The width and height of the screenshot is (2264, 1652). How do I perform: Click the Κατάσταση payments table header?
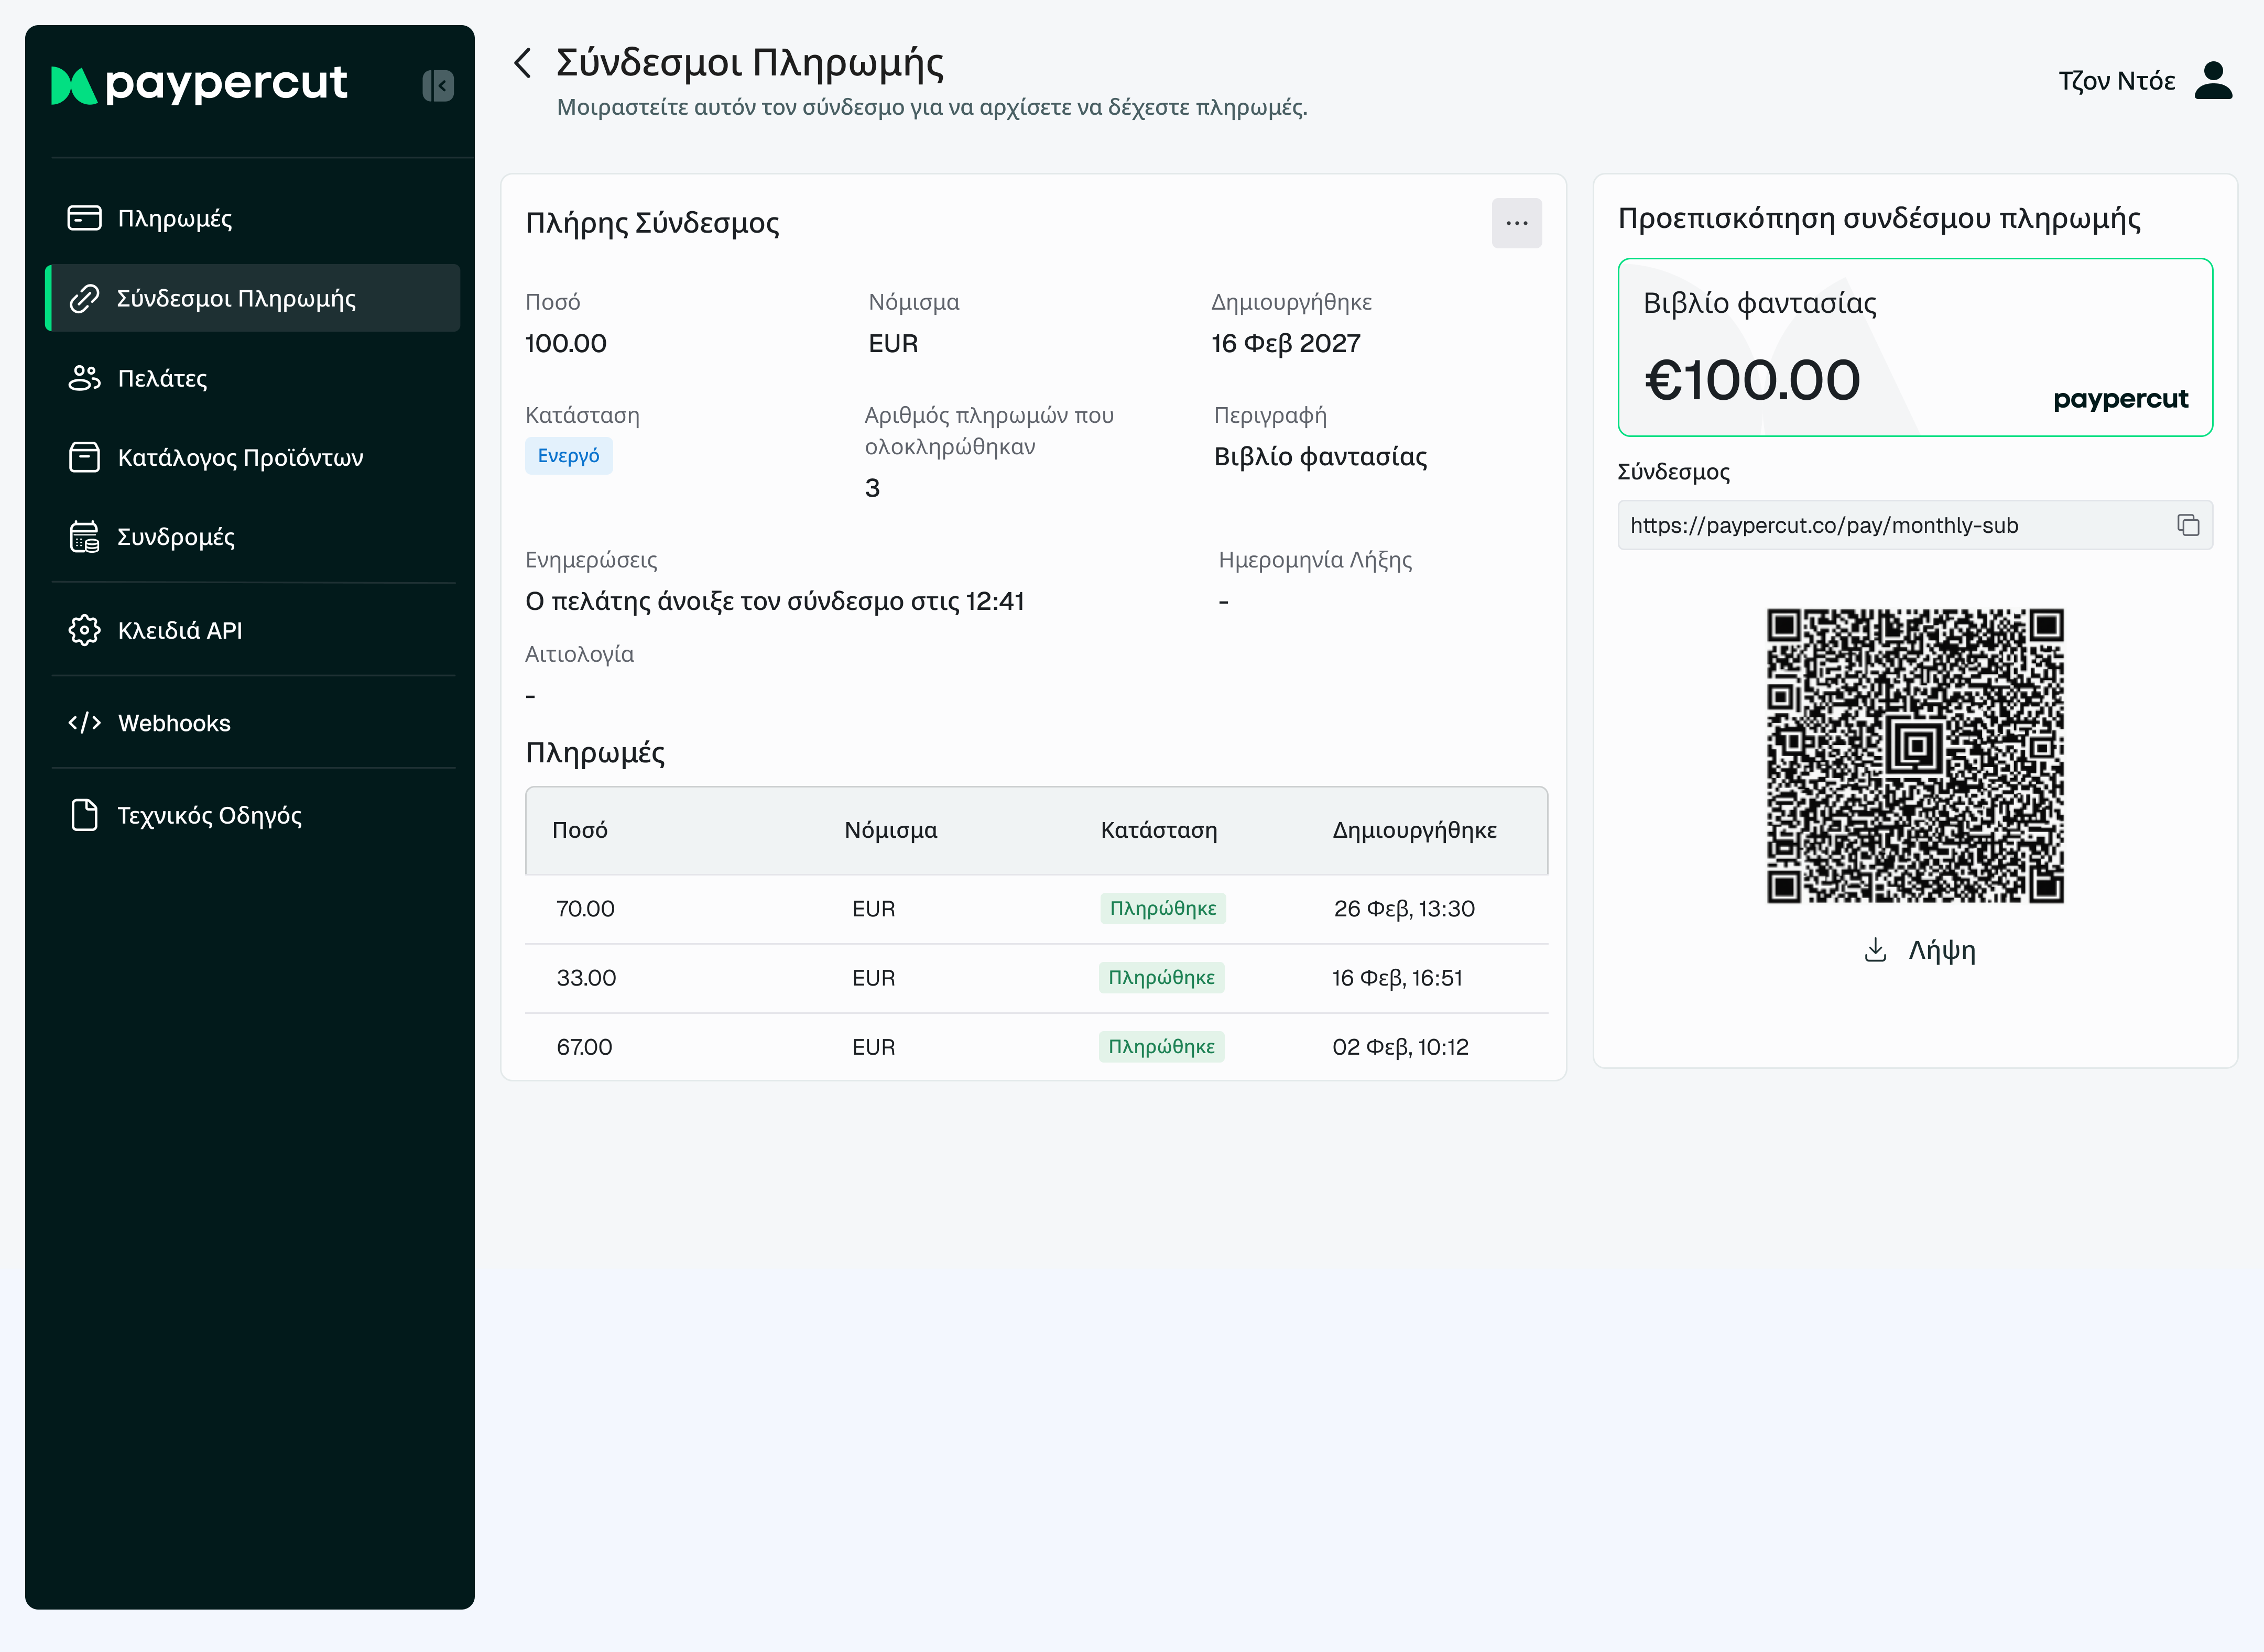[1159, 830]
